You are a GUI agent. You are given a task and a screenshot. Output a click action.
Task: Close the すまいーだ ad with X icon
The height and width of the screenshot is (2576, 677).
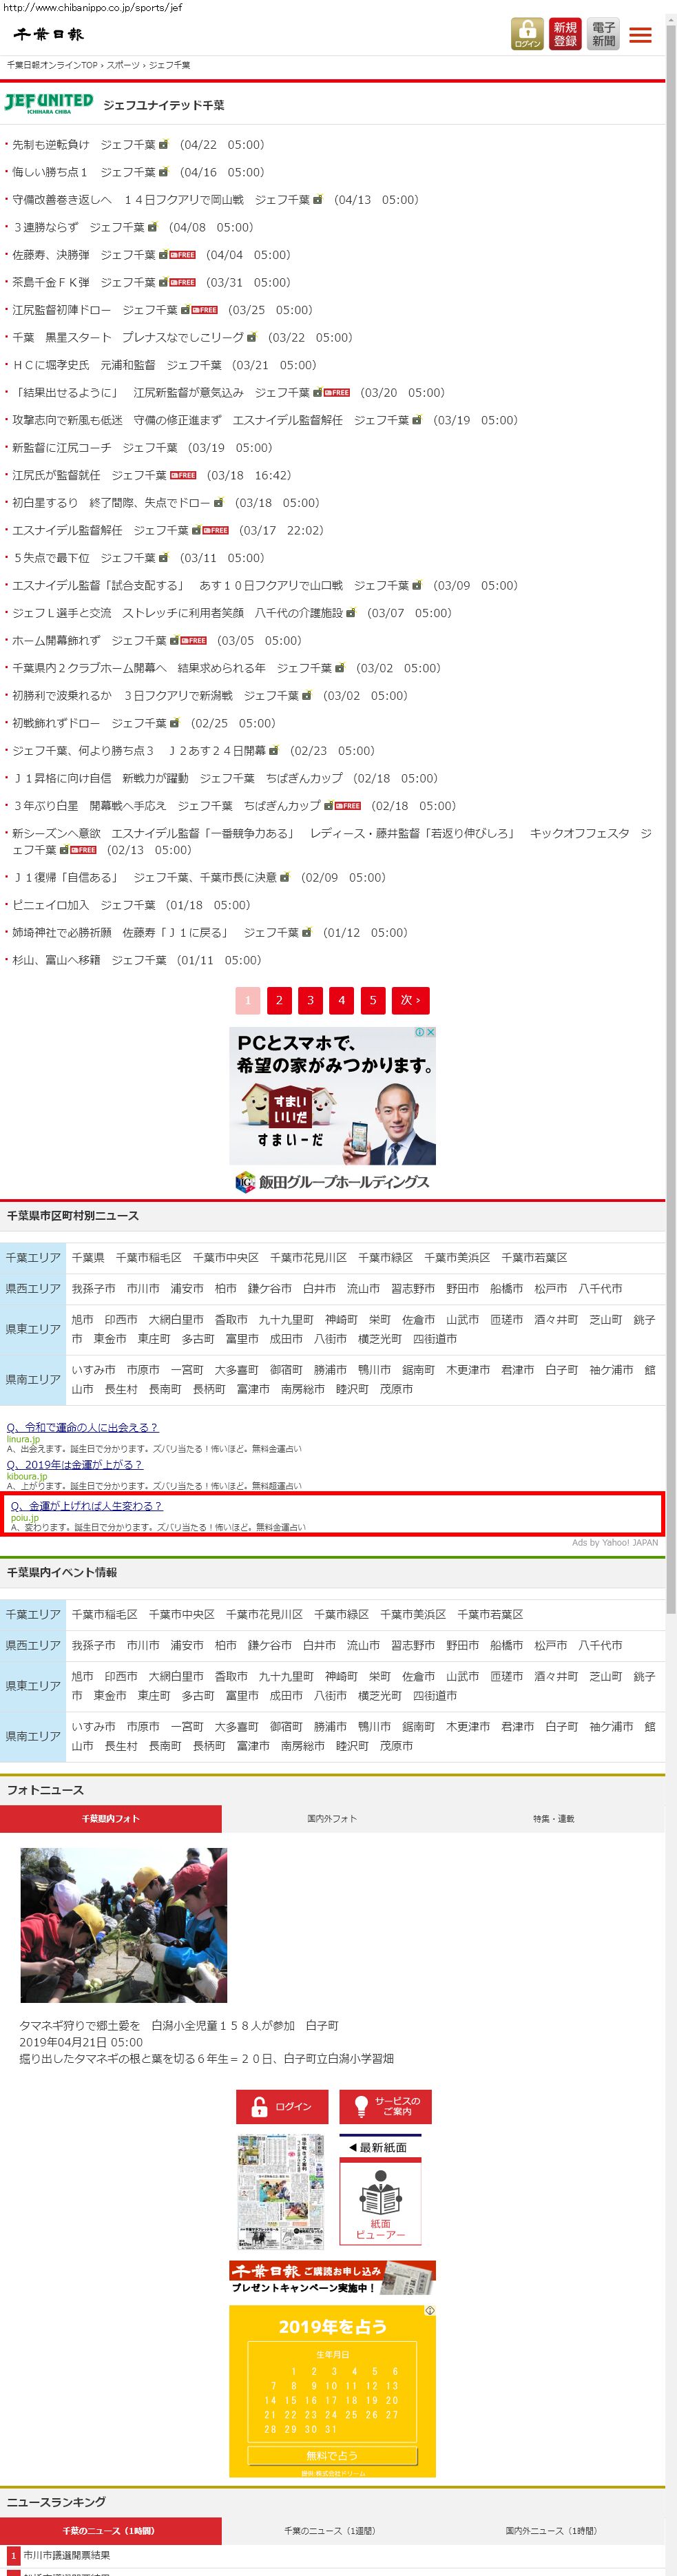click(430, 1032)
